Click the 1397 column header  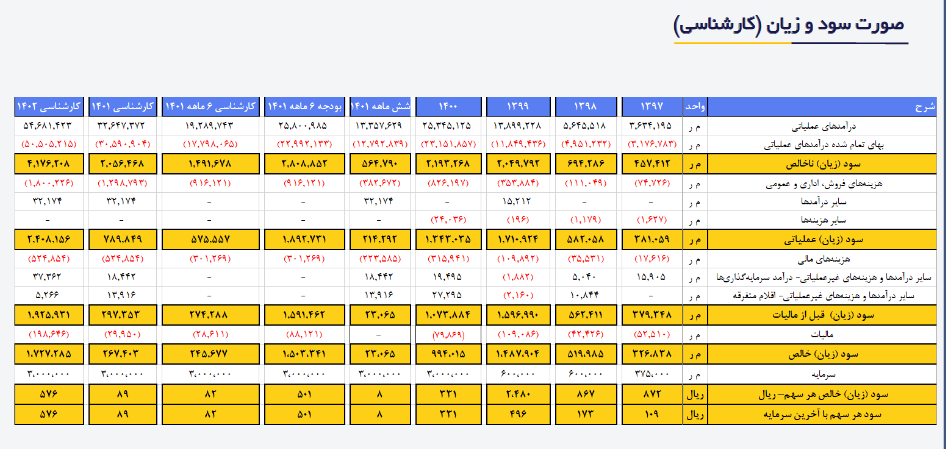tap(650, 105)
